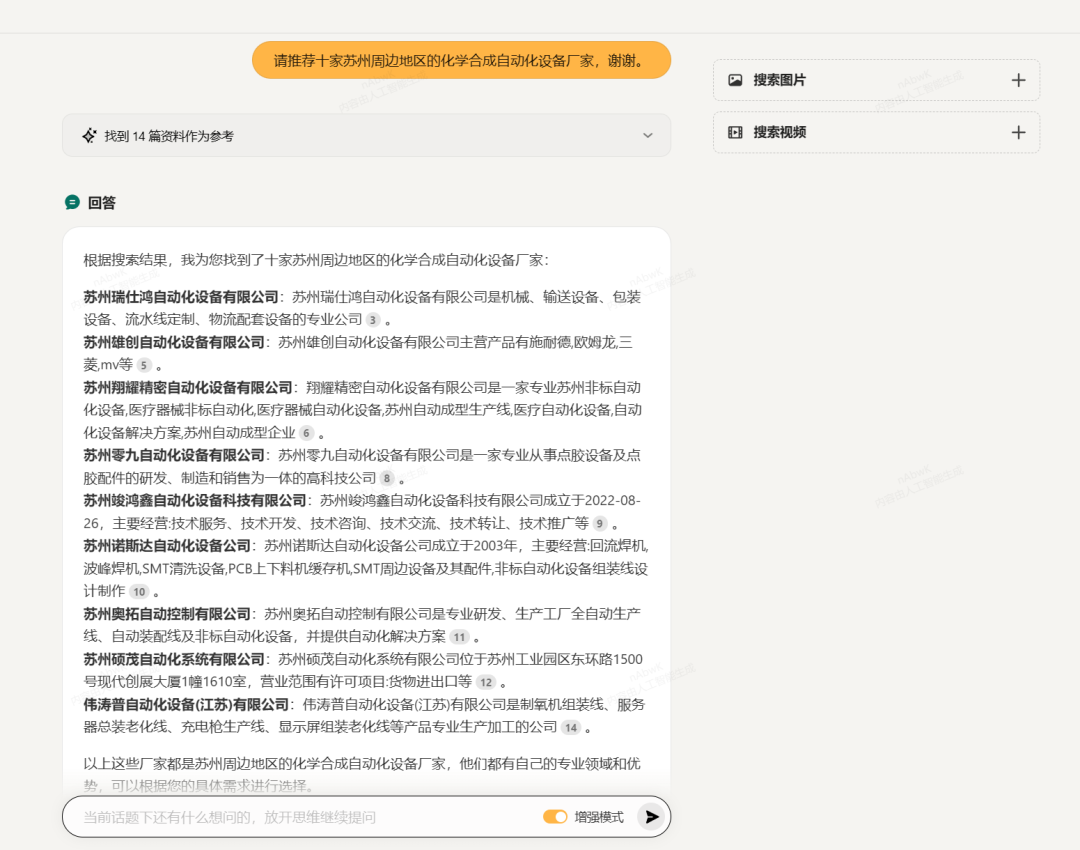Open citation badge 3
This screenshot has height=850, width=1080.
click(373, 320)
